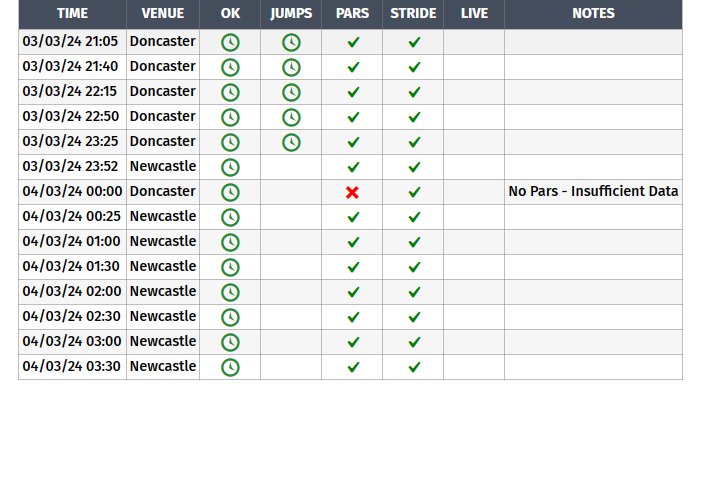Click the PARS checkmark for Newcastle 01:30
723x483 pixels.
[x=352, y=267]
